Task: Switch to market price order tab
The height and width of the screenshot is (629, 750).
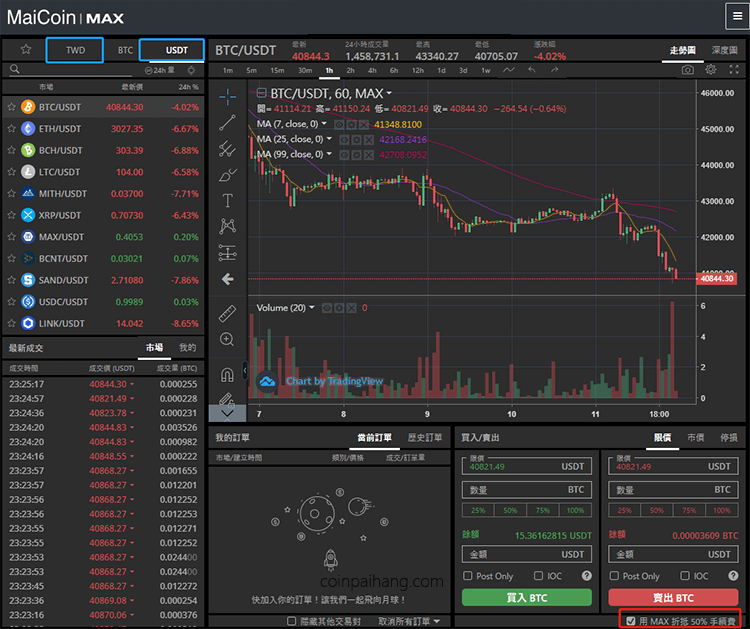Action: (695, 437)
